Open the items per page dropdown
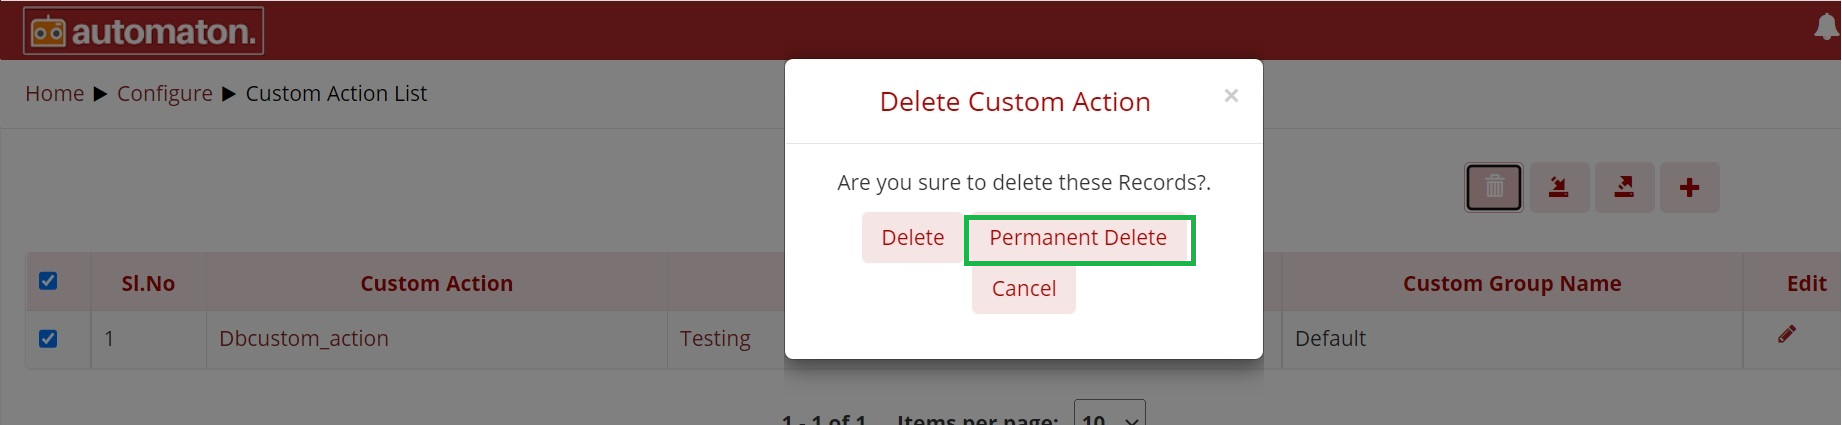This screenshot has height=425, width=1842. (x=1109, y=416)
